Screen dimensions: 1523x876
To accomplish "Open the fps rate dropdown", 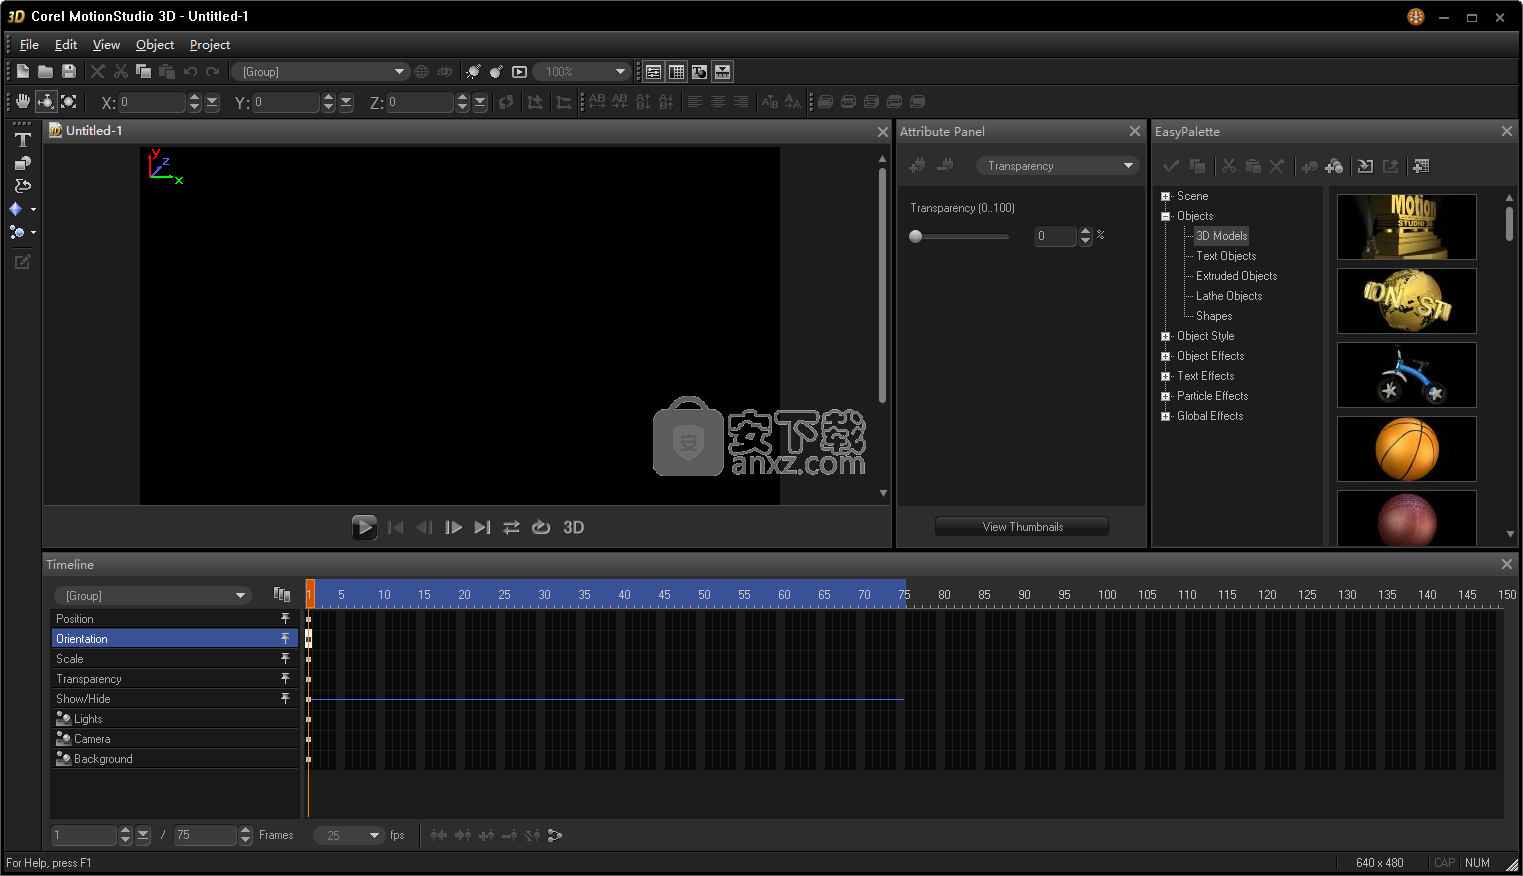I will pos(349,835).
